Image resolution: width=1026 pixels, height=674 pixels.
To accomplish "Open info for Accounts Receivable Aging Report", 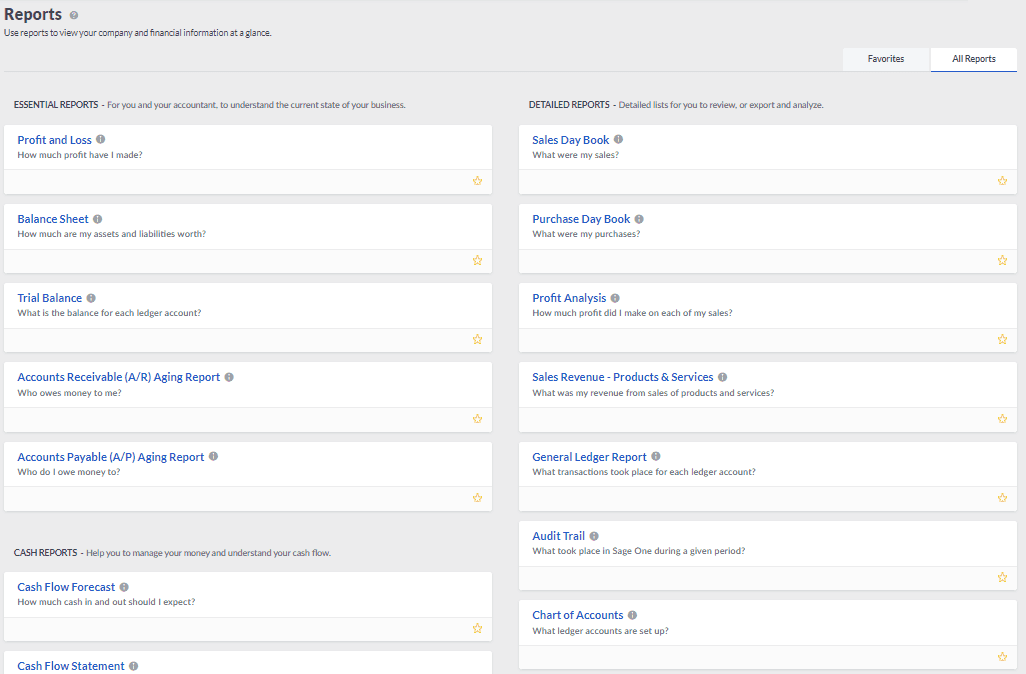I will pyautogui.click(x=229, y=376).
